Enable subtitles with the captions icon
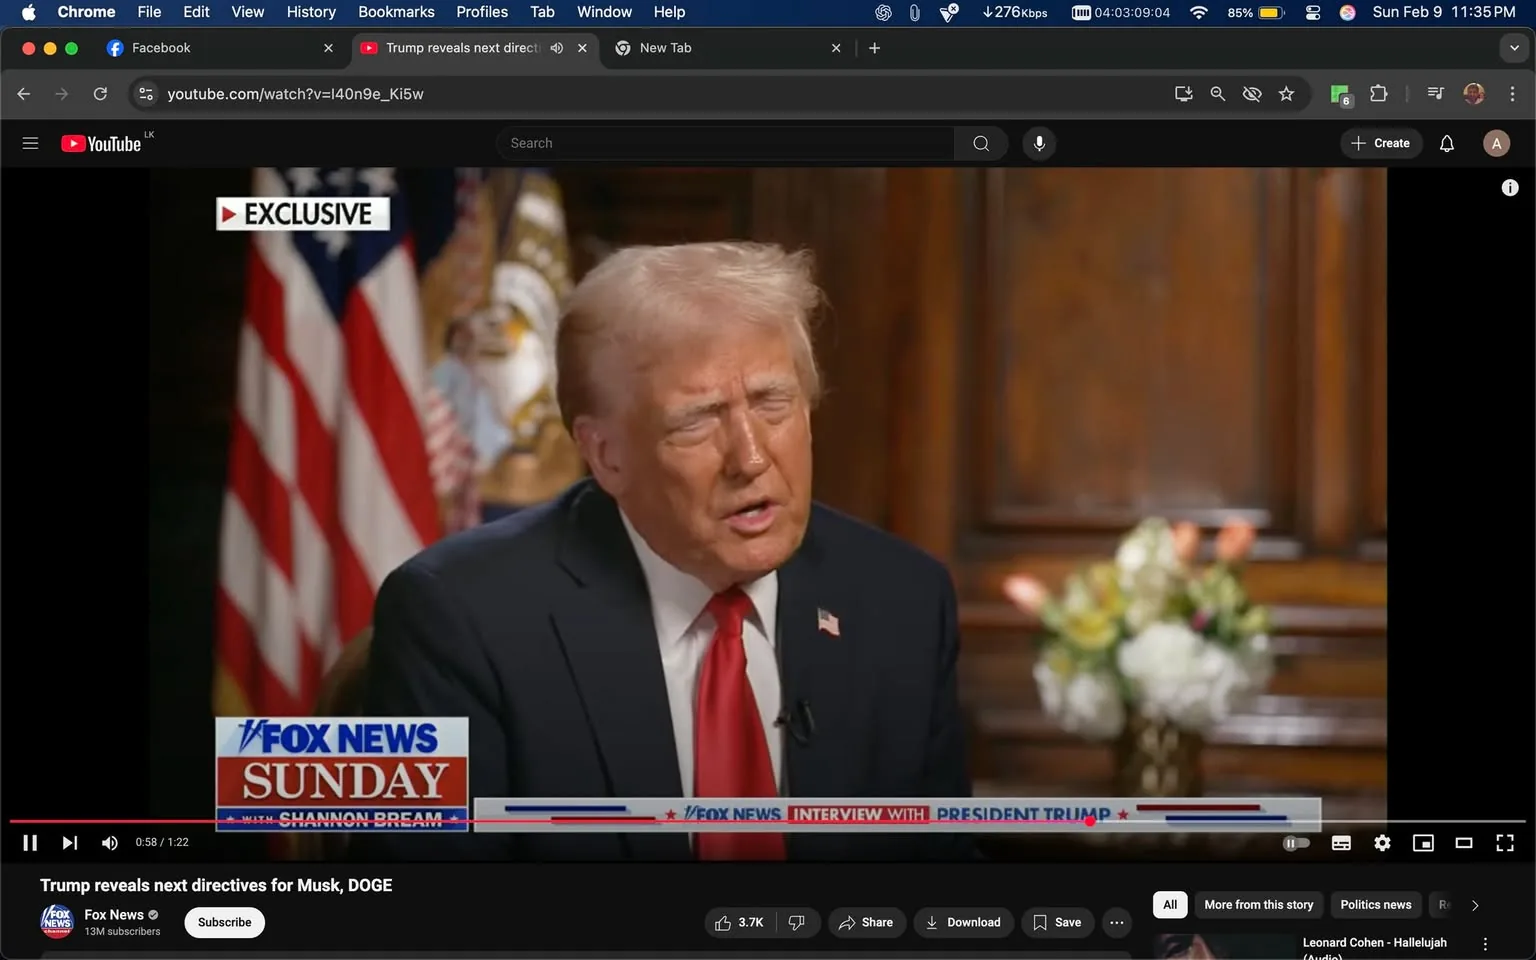Viewport: 1536px width, 960px height. click(x=1341, y=843)
